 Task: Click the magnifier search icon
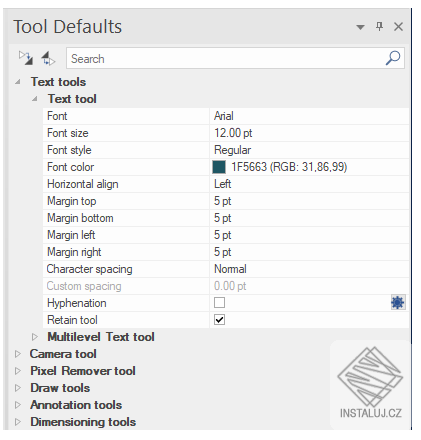393,58
